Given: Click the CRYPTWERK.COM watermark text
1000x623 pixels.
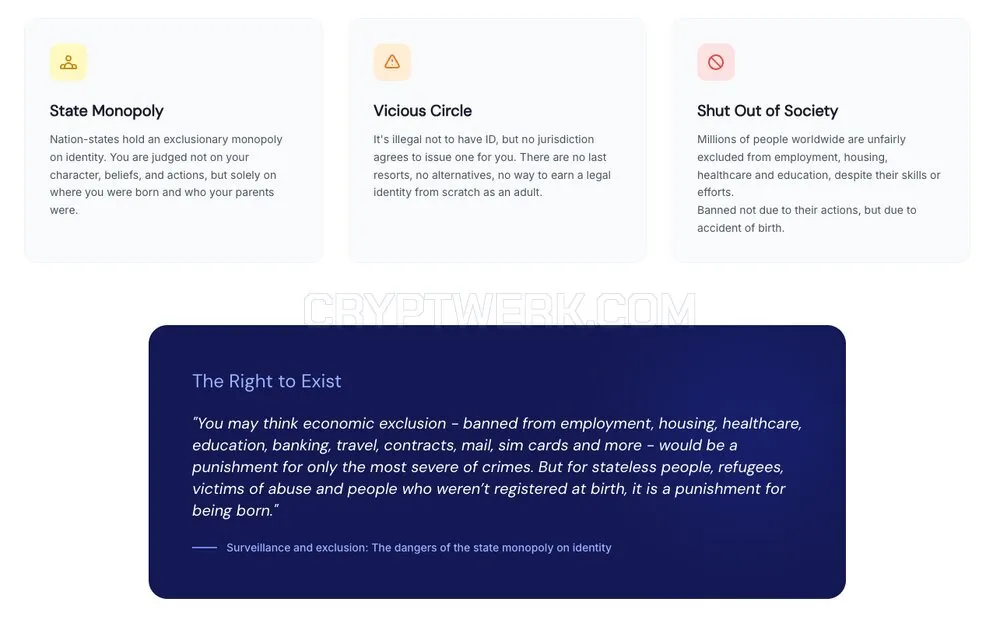Looking at the screenshot, I should tap(499, 309).
